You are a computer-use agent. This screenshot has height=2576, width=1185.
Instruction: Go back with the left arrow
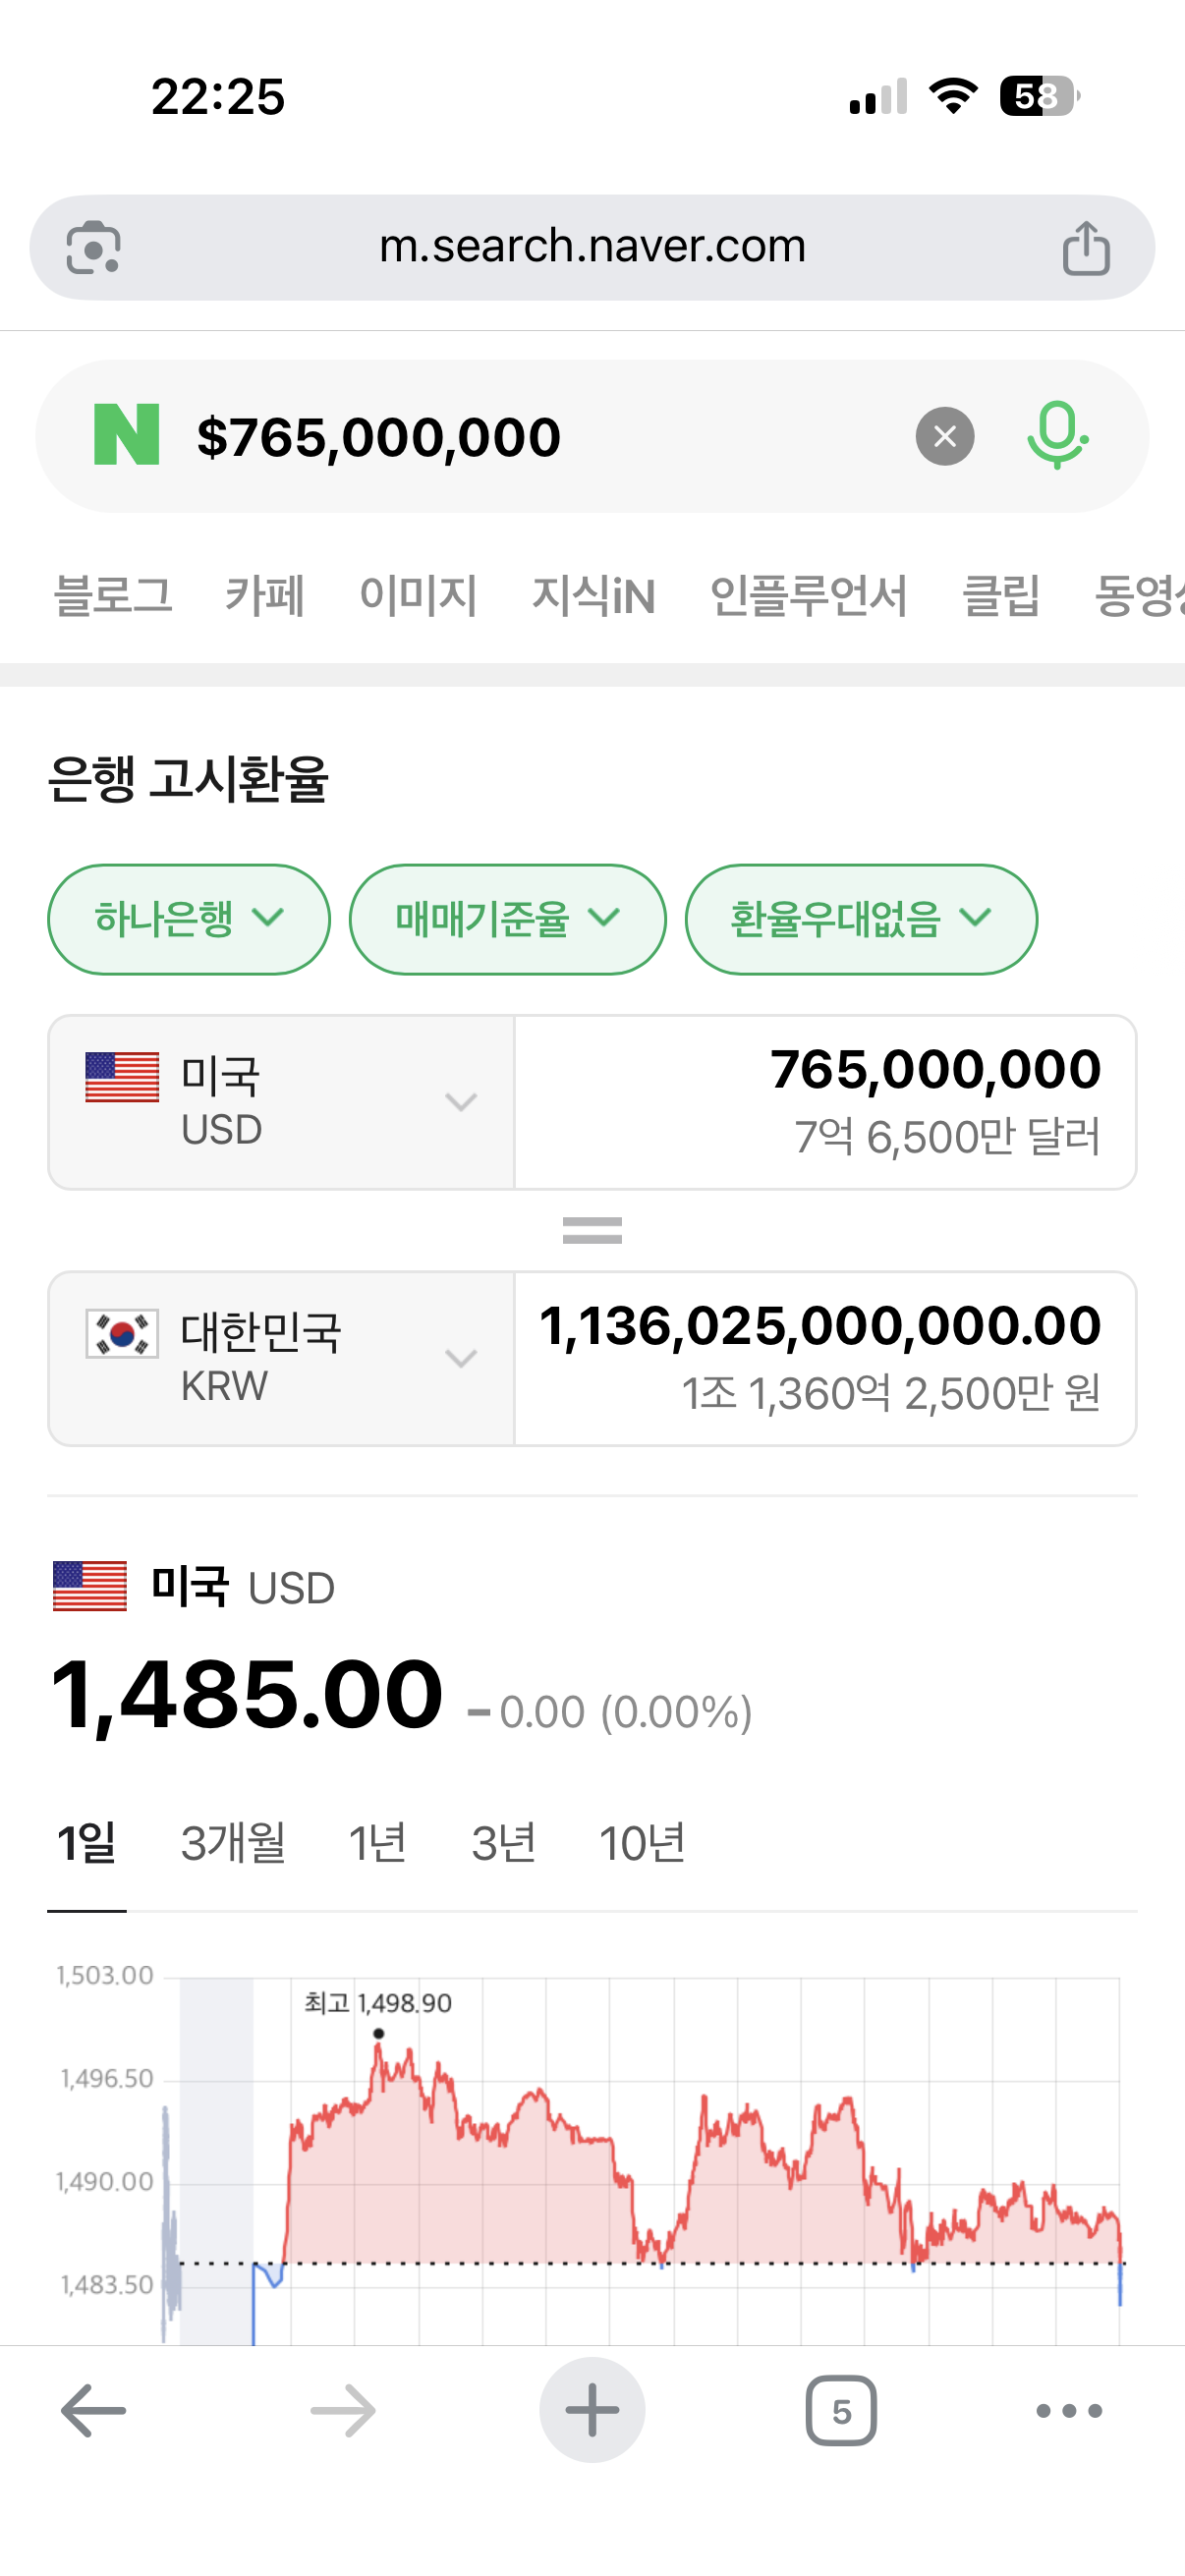[x=93, y=2411]
